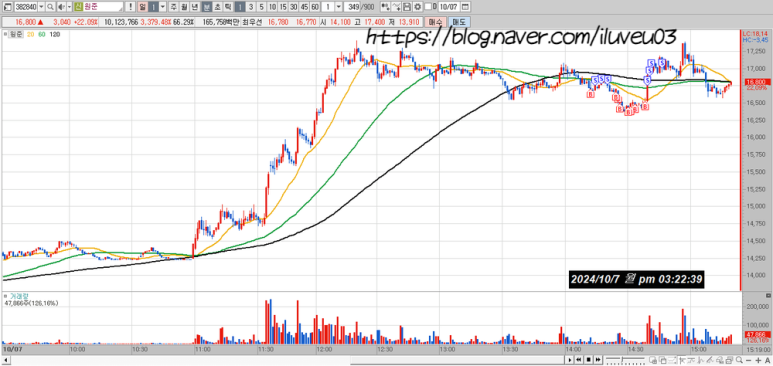The height and width of the screenshot is (366, 773).
Task: Select the 30 minute interval tab
Action: [x=293, y=7]
